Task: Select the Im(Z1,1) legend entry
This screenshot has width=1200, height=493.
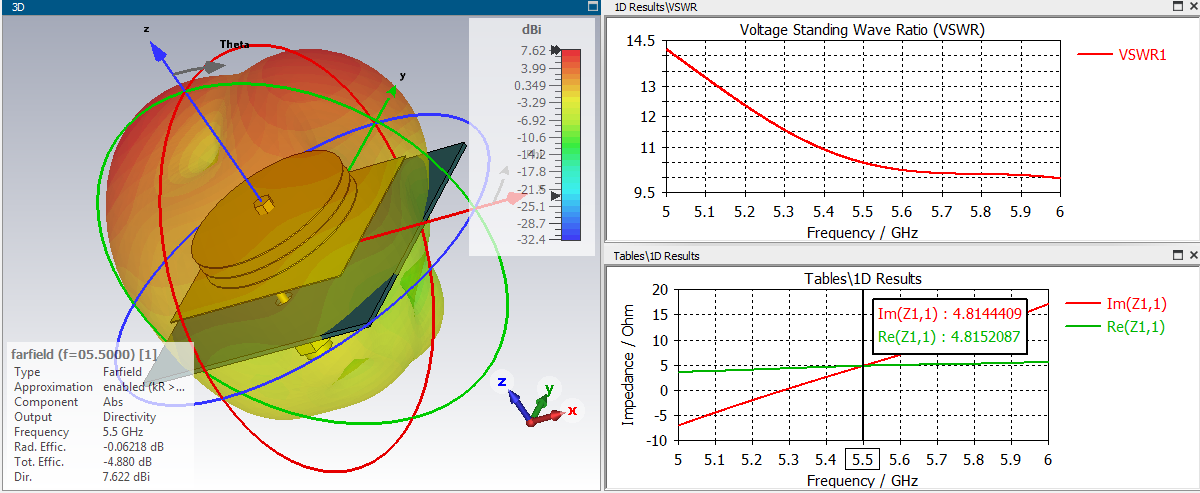Action: tap(1118, 303)
